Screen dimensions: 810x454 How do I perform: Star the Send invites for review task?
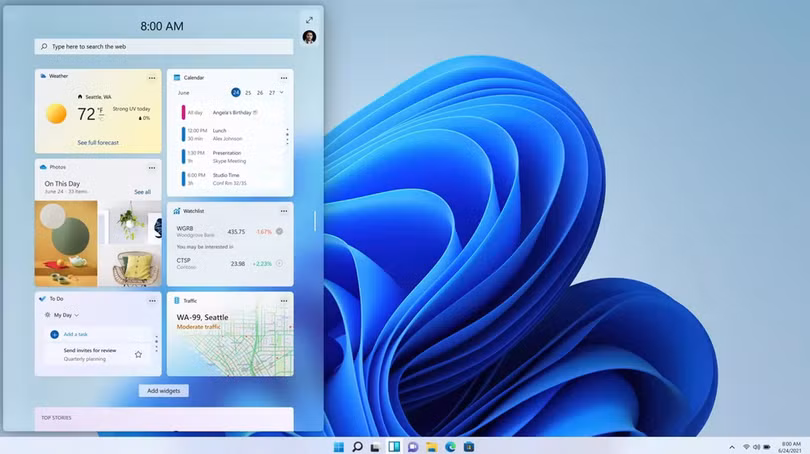pyautogui.click(x=138, y=354)
